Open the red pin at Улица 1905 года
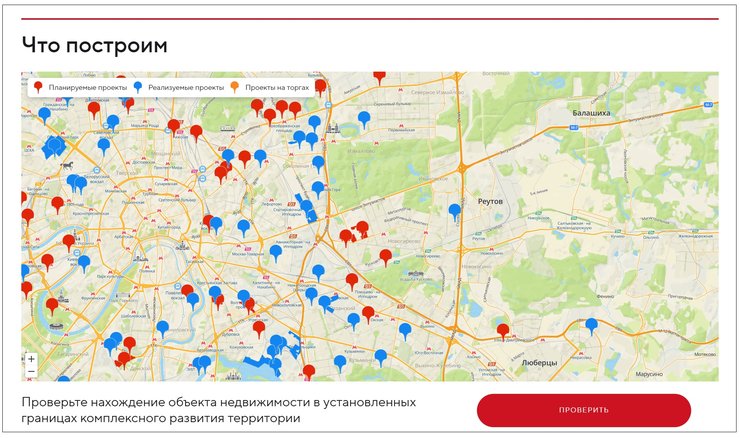Viewport: 740px width, 438px height. point(58,205)
